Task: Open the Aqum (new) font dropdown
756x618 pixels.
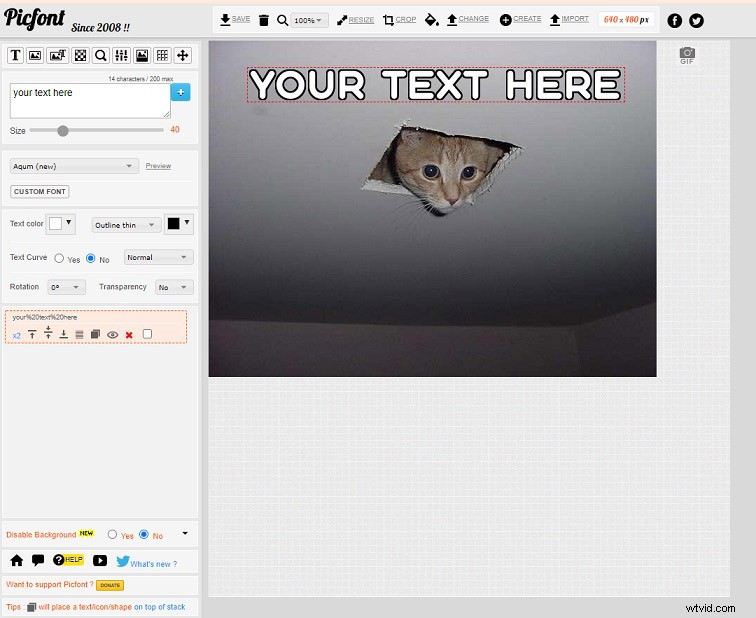Action: coord(74,166)
